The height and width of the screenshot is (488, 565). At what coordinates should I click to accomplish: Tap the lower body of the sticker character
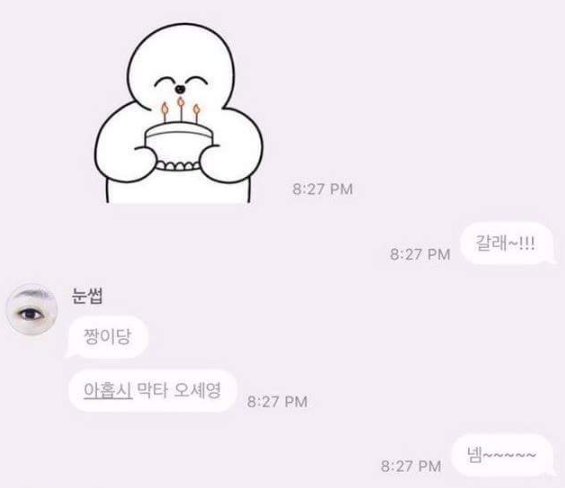click(178, 189)
